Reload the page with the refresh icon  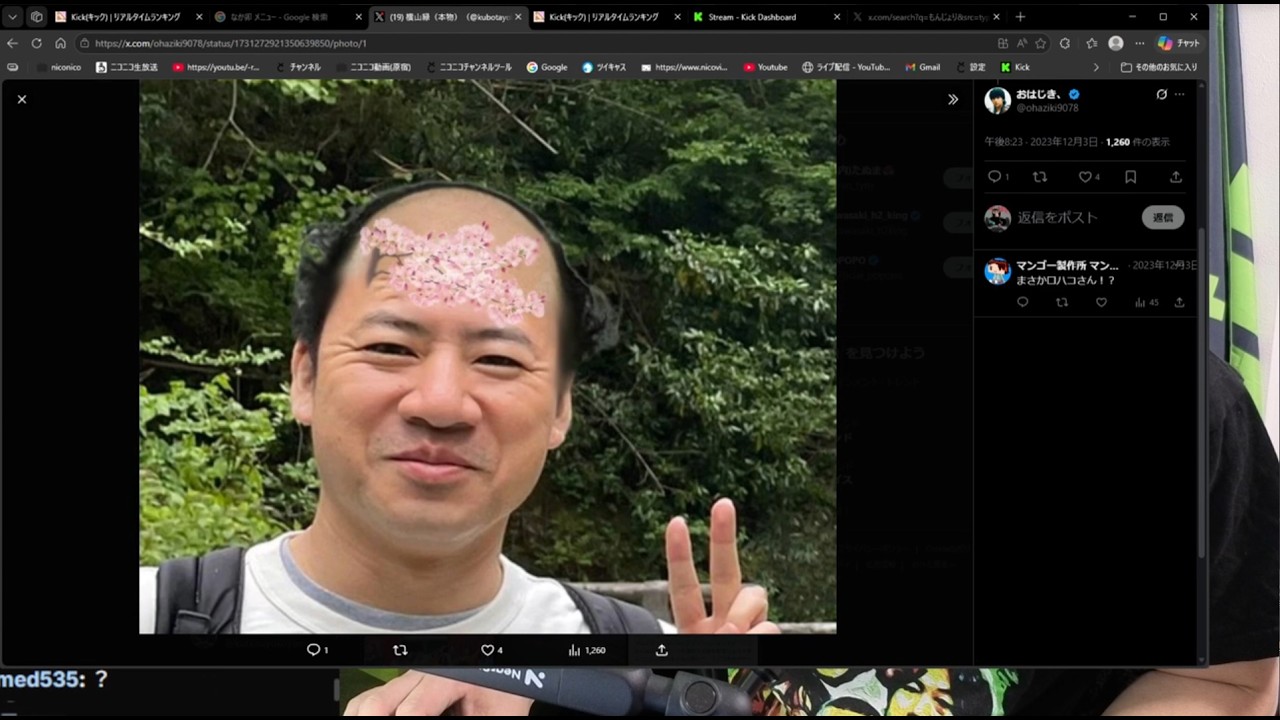pos(36,43)
